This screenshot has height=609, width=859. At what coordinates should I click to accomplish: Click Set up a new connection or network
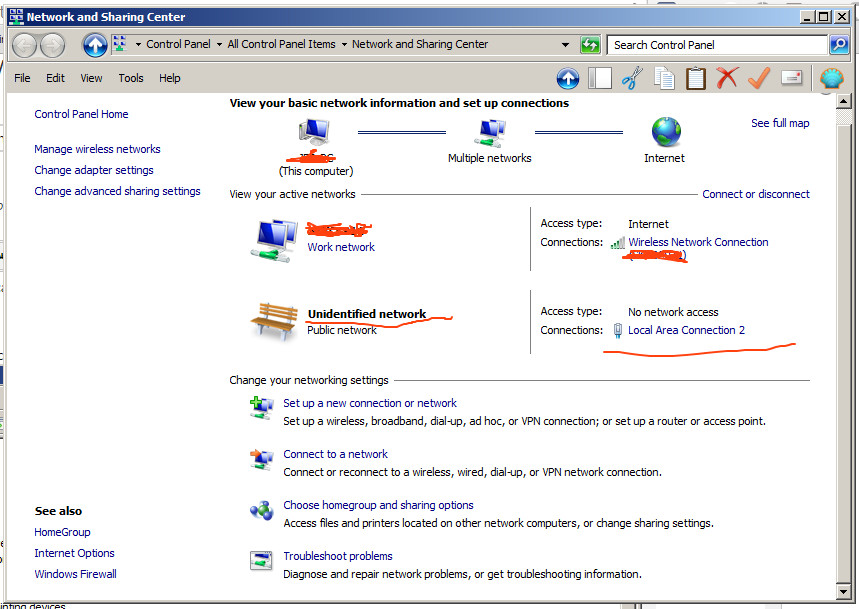tap(370, 403)
